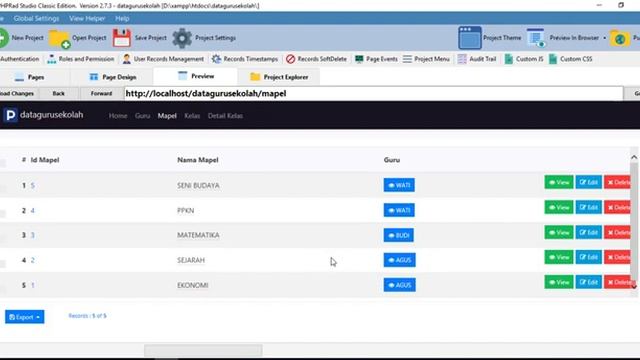Screen dimensions: 640x360
Task: Open Kelas page in navbar
Action: (192, 116)
